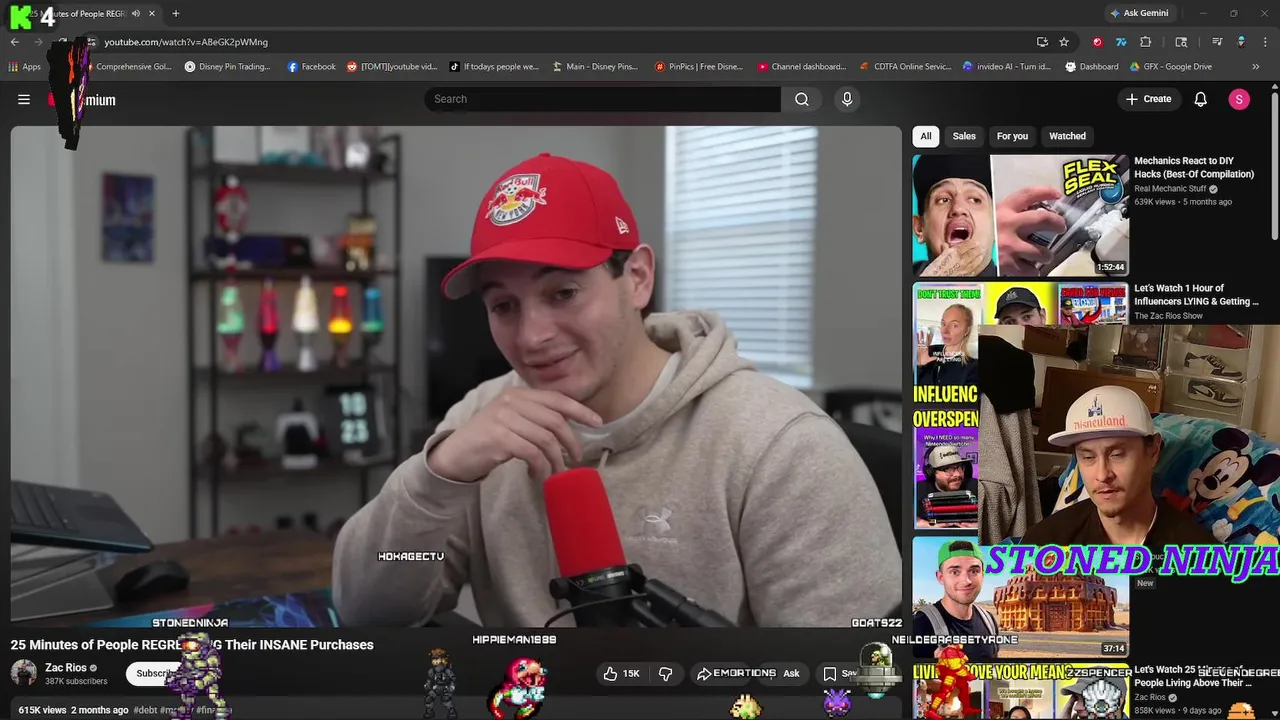The image size is (1280, 720).
Task: Dislike the video with thumbs down
Action: point(666,674)
